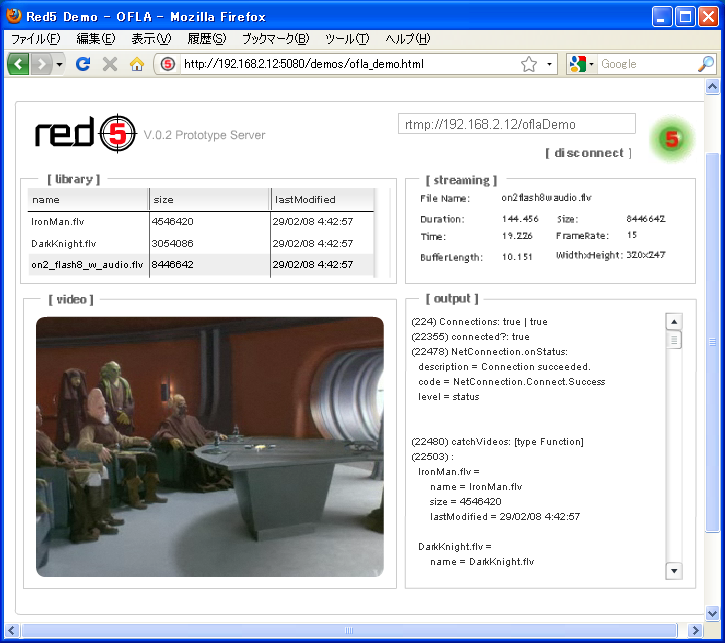
Task: Click the streaming Size value 8446642
Action: 645,219
